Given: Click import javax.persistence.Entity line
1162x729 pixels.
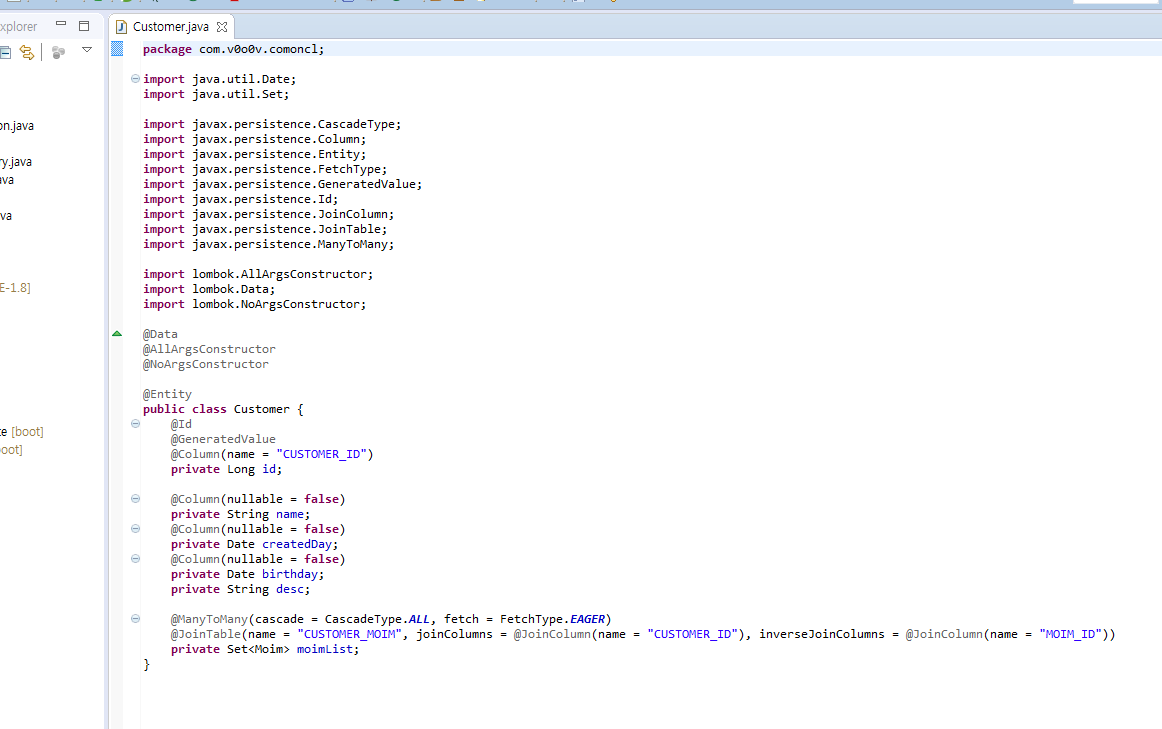Looking at the screenshot, I should pos(254,154).
